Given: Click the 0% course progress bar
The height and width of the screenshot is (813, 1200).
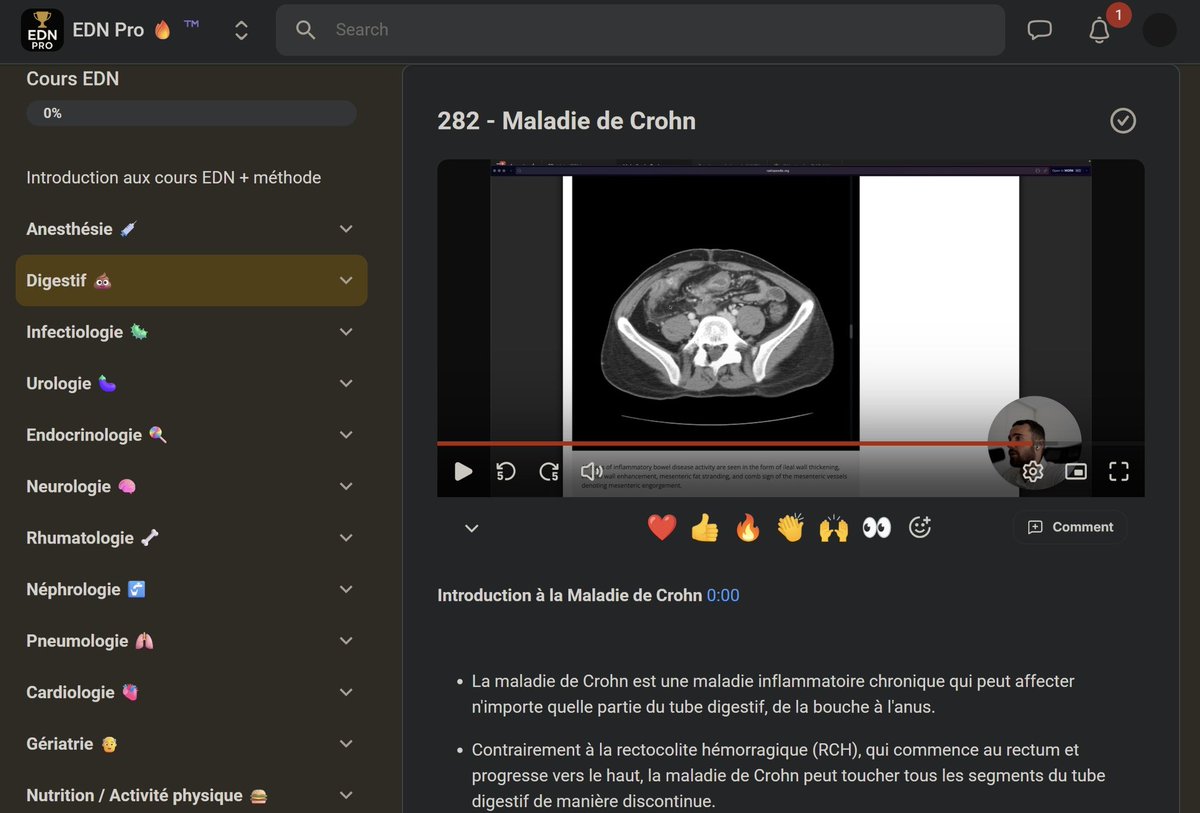Looking at the screenshot, I should [x=191, y=113].
